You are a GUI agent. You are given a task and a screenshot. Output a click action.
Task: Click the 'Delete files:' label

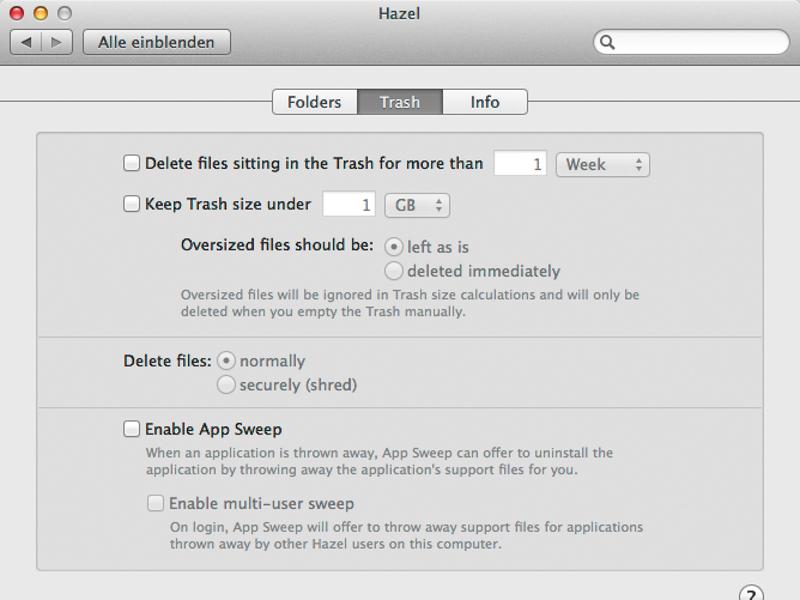[x=167, y=361]
